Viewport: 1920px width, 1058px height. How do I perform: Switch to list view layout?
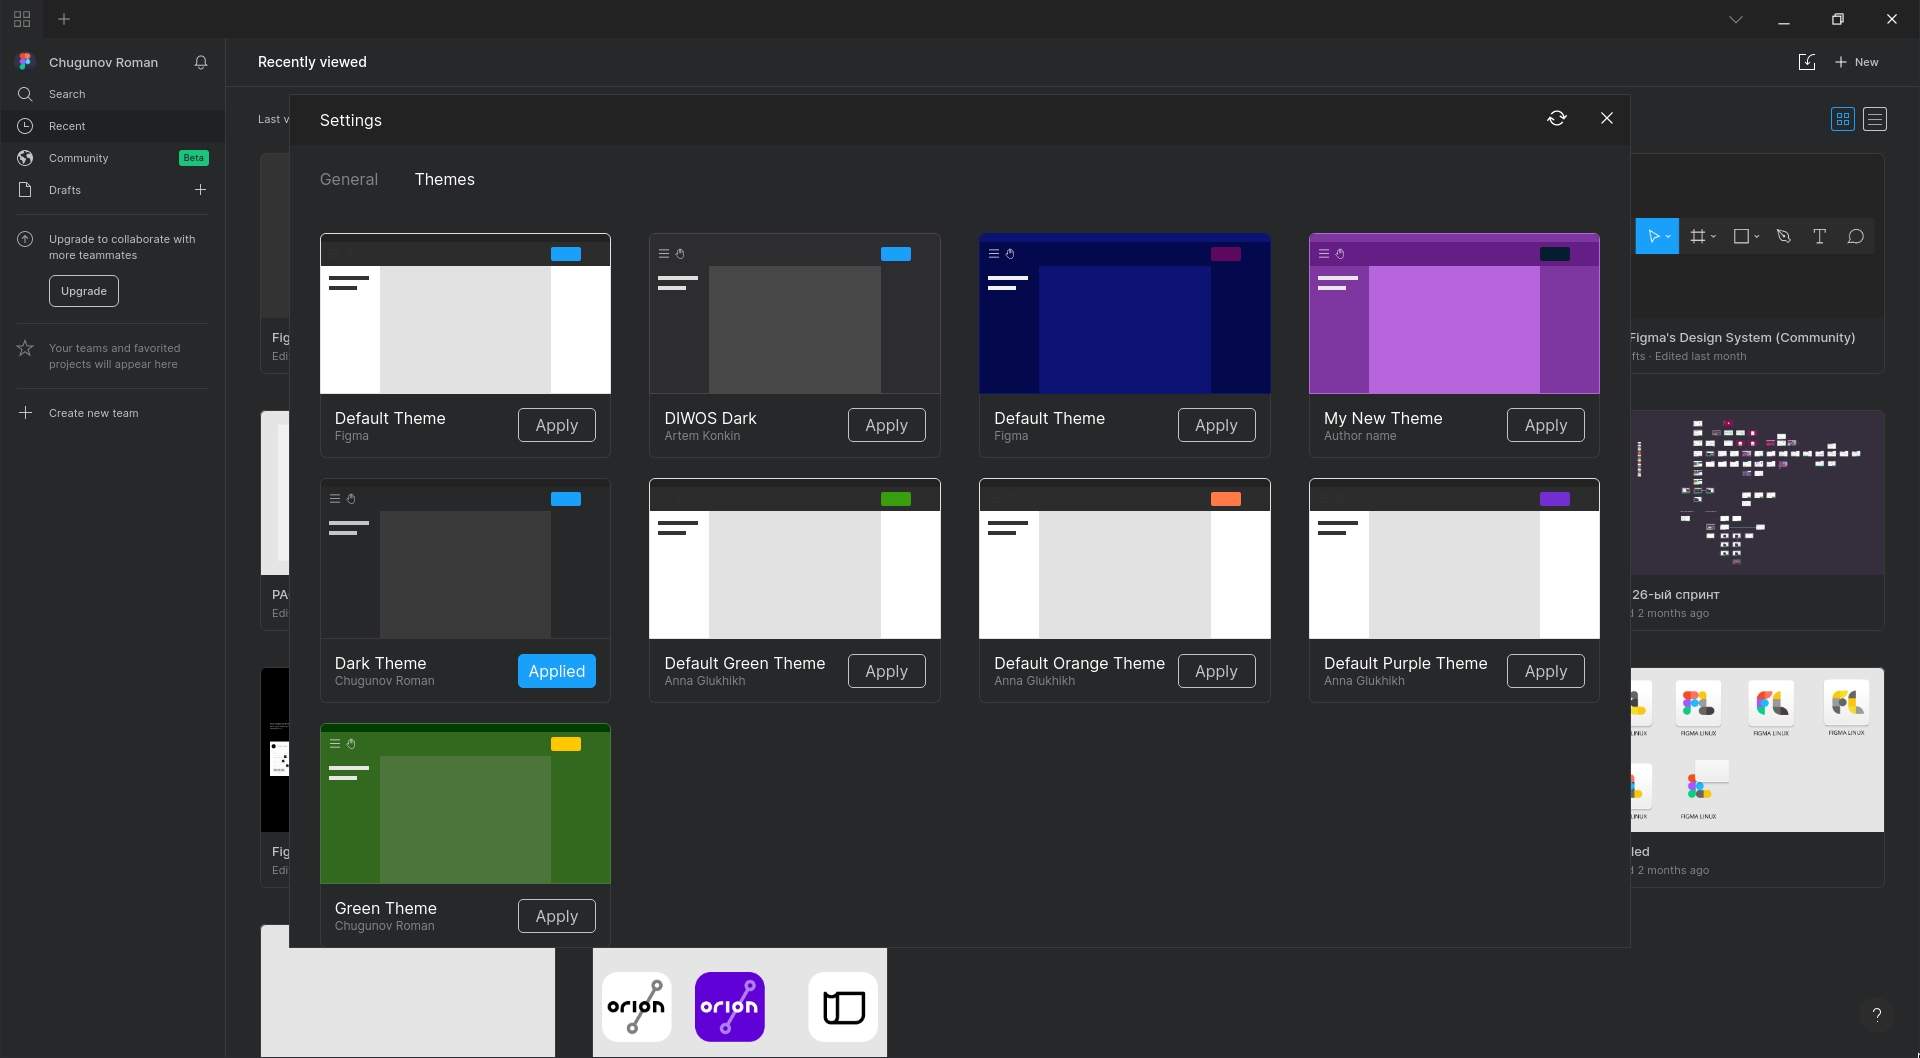(1875, 118)
